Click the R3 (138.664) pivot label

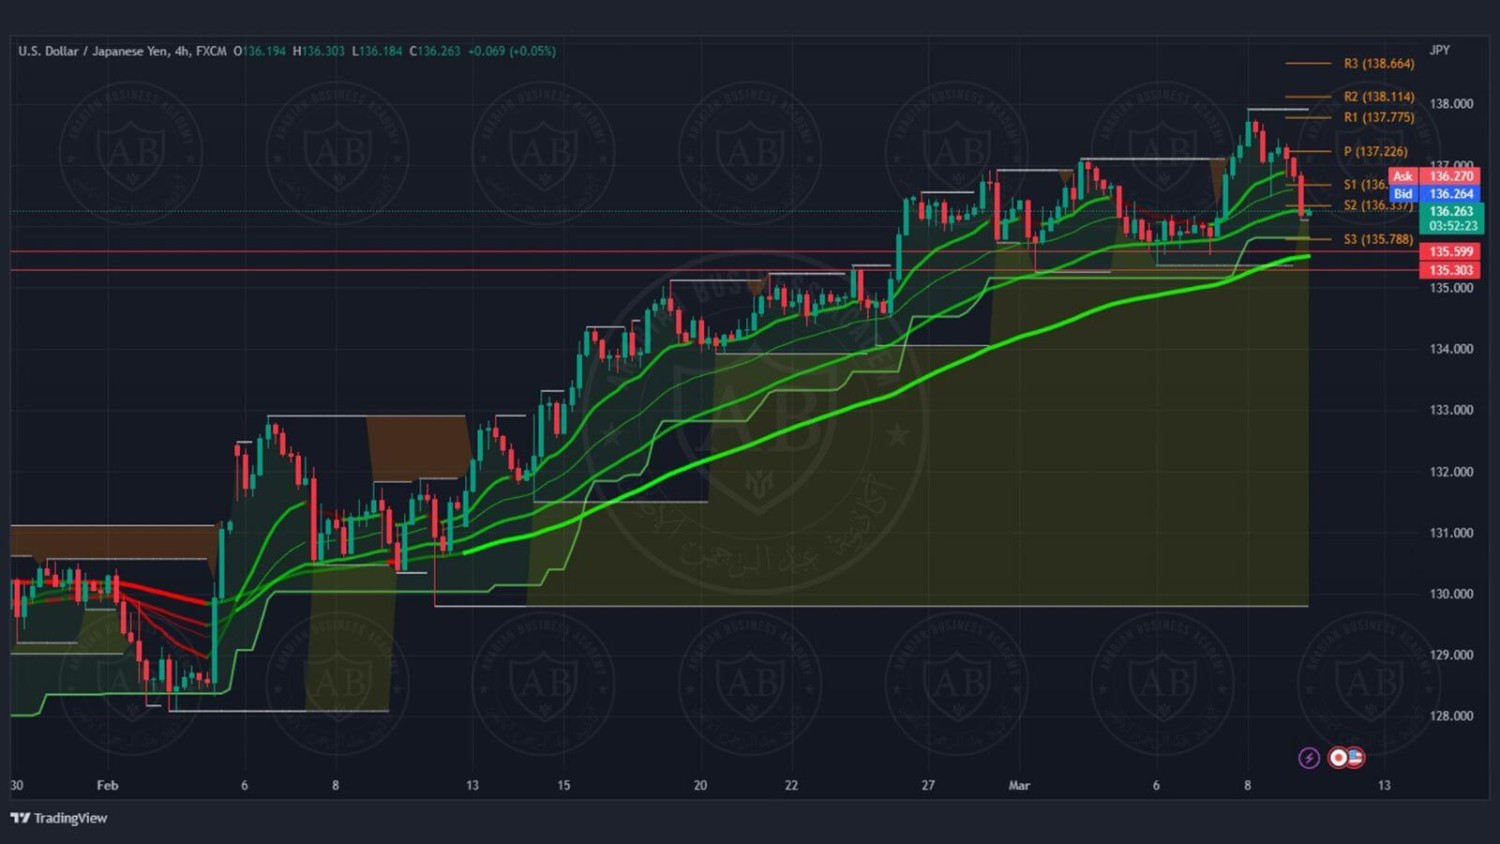[x=1378, y=64]
